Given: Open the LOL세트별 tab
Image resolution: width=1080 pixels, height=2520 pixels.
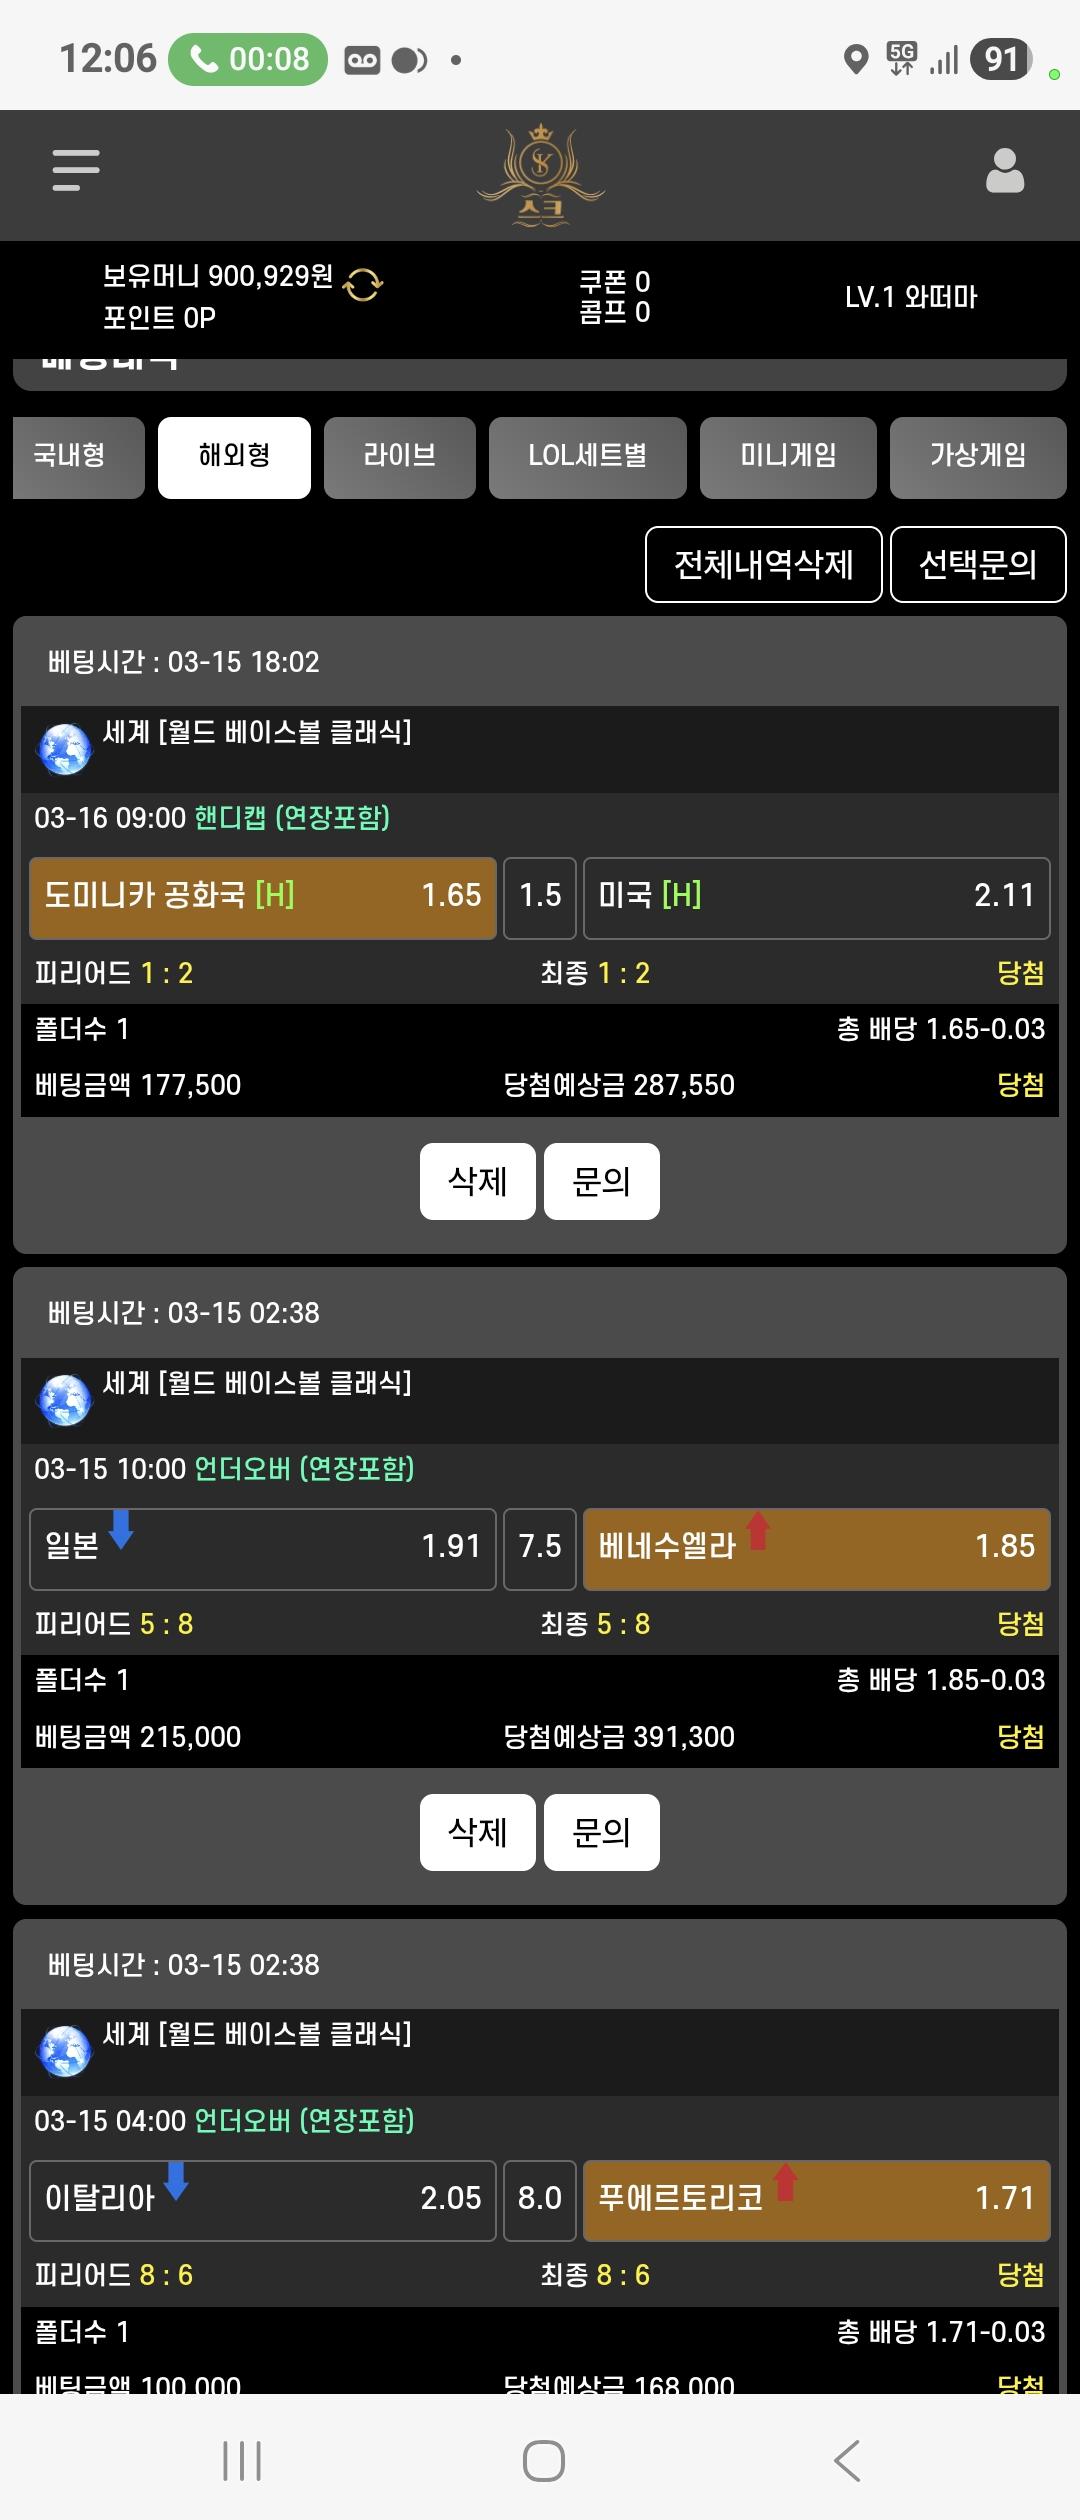Looking at the screenshot, I should (x=587, y=457).
